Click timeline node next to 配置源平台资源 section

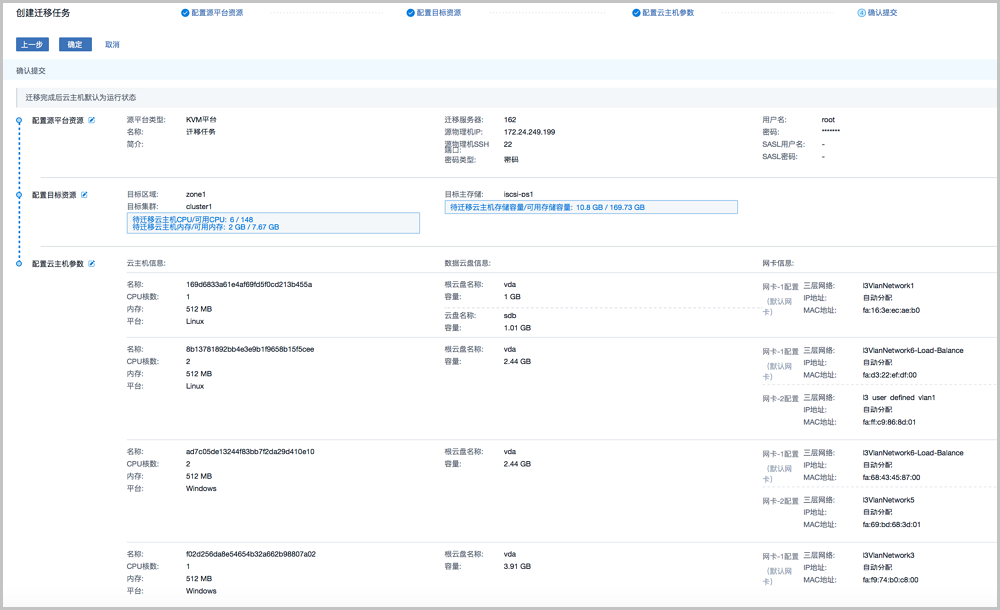coord(18,120)
